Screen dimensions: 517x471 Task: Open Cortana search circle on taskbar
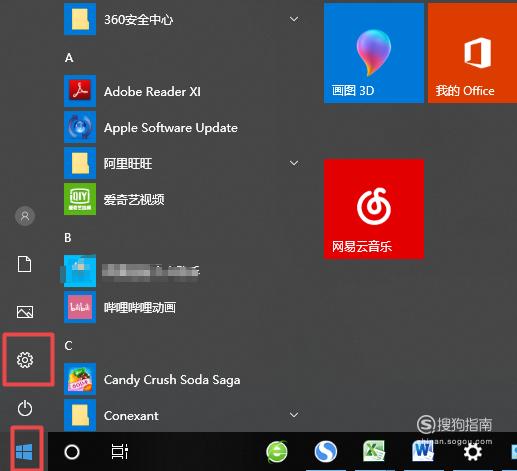(72, 452)
